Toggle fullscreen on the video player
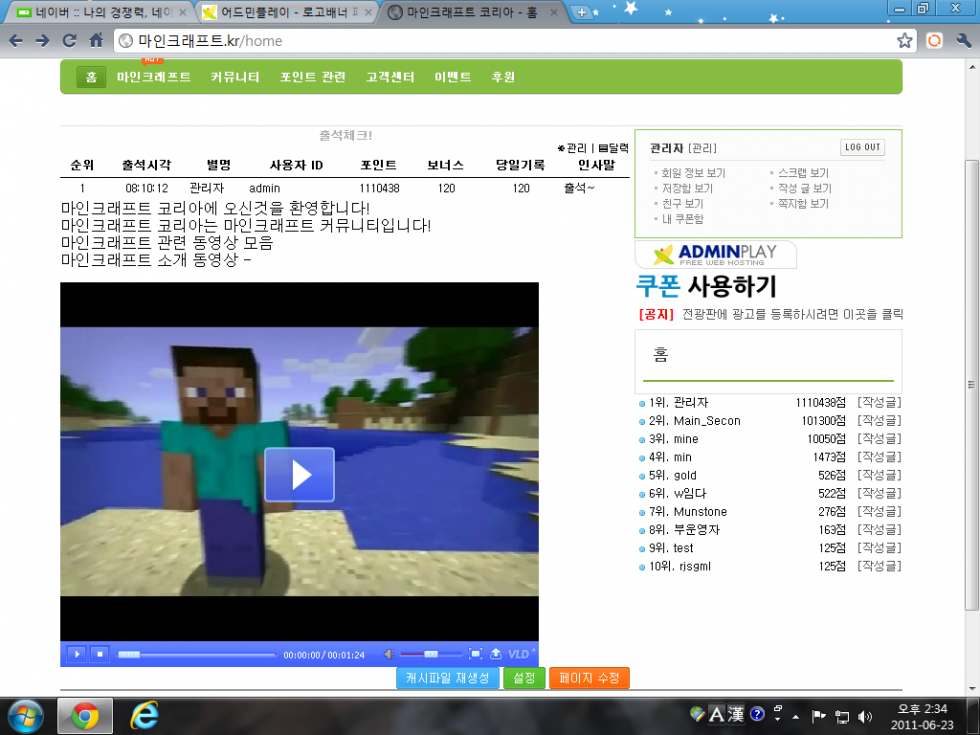 pos(475,654)
